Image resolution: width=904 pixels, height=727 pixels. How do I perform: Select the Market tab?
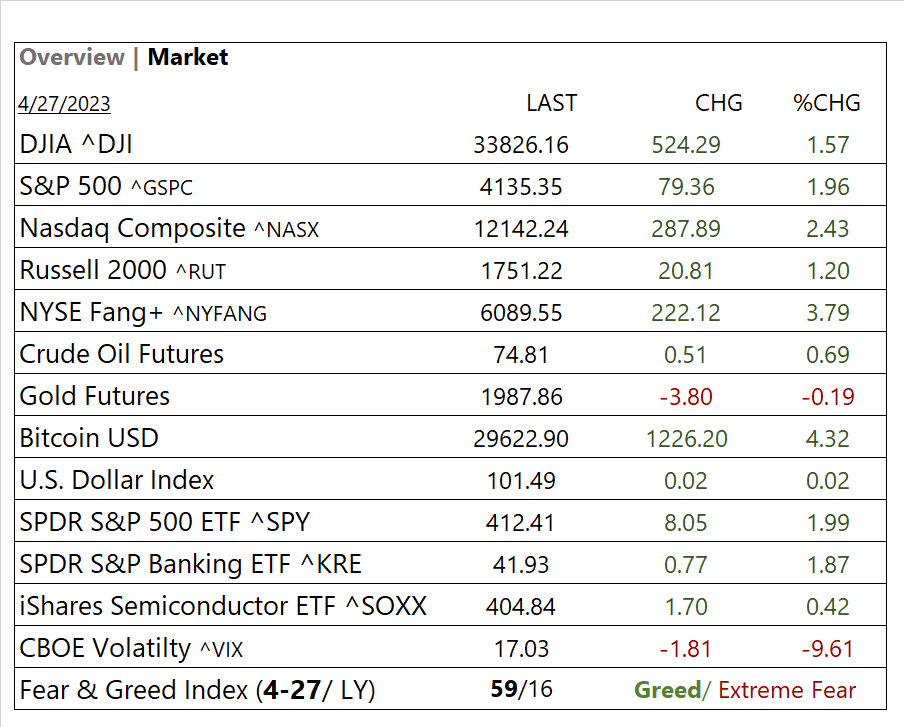point(188,58)
